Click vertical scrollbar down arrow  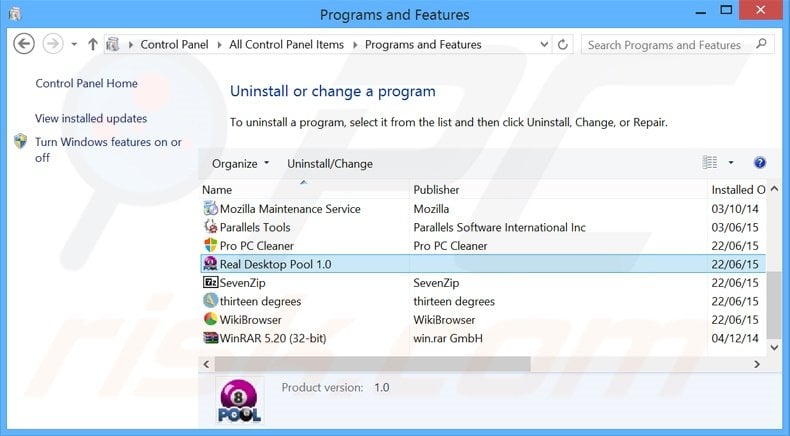(774, 347)
